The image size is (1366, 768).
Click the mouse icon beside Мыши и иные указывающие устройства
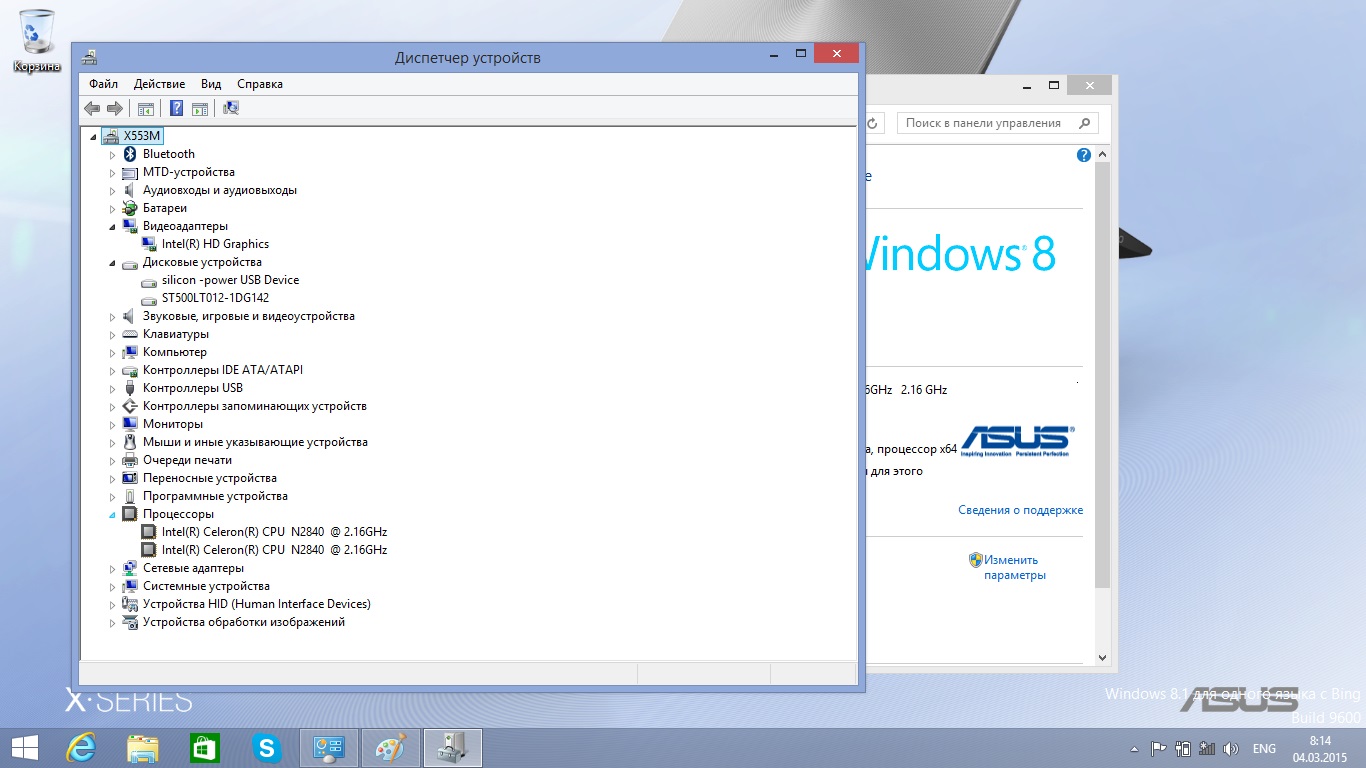coord(130,442)
